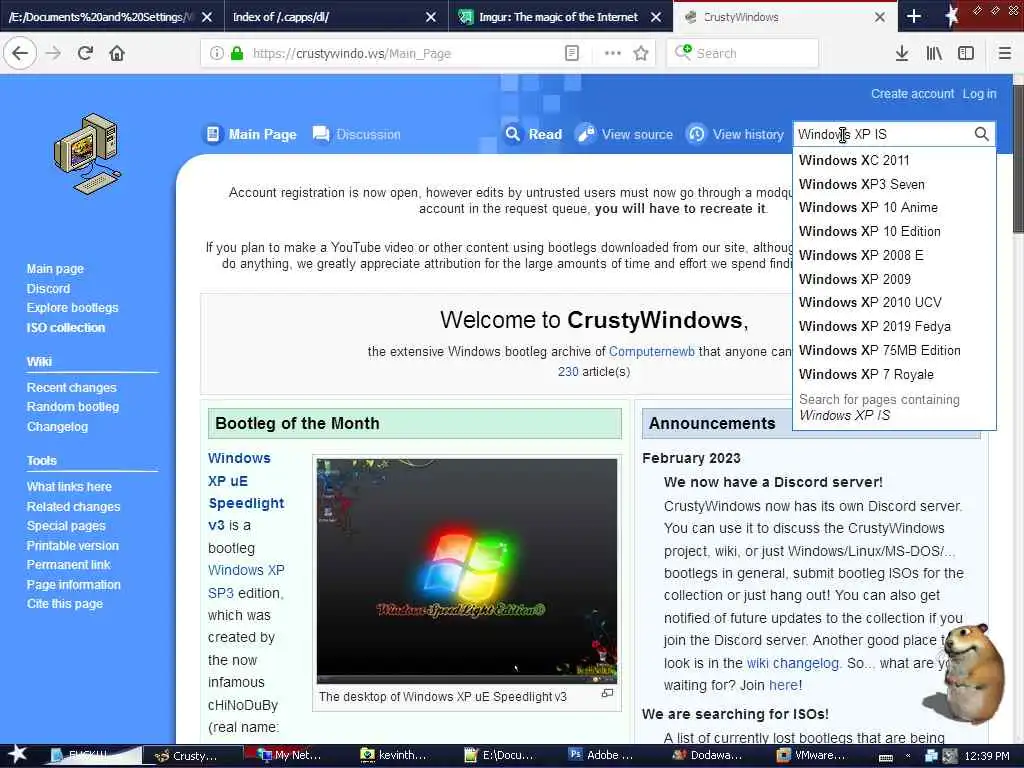
Task: Switch to the Imgur tab
Action: click(x=558, y=17)
